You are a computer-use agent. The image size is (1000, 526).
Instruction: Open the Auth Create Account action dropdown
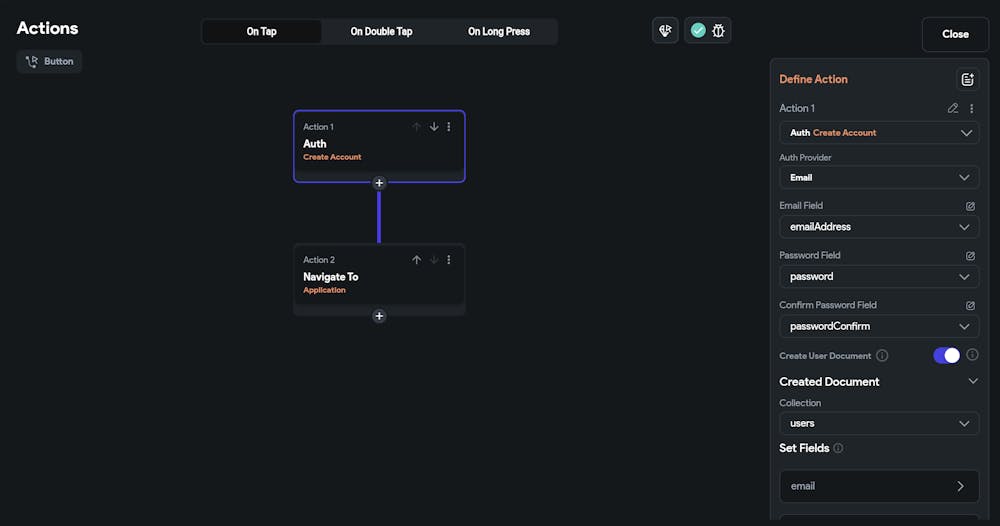(879, 133)
